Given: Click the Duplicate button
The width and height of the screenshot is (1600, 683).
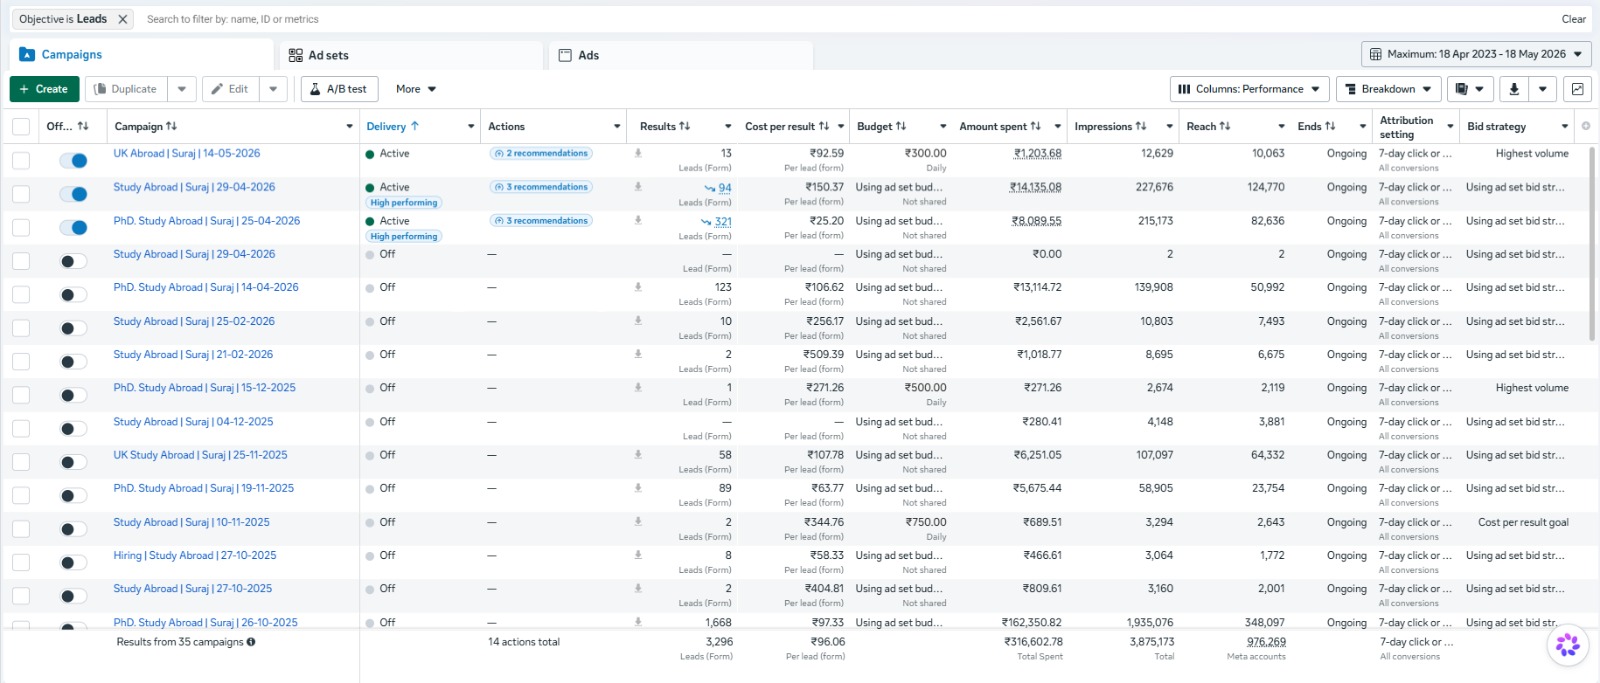Looking at the screenshot, I should [x=126, y=89].
